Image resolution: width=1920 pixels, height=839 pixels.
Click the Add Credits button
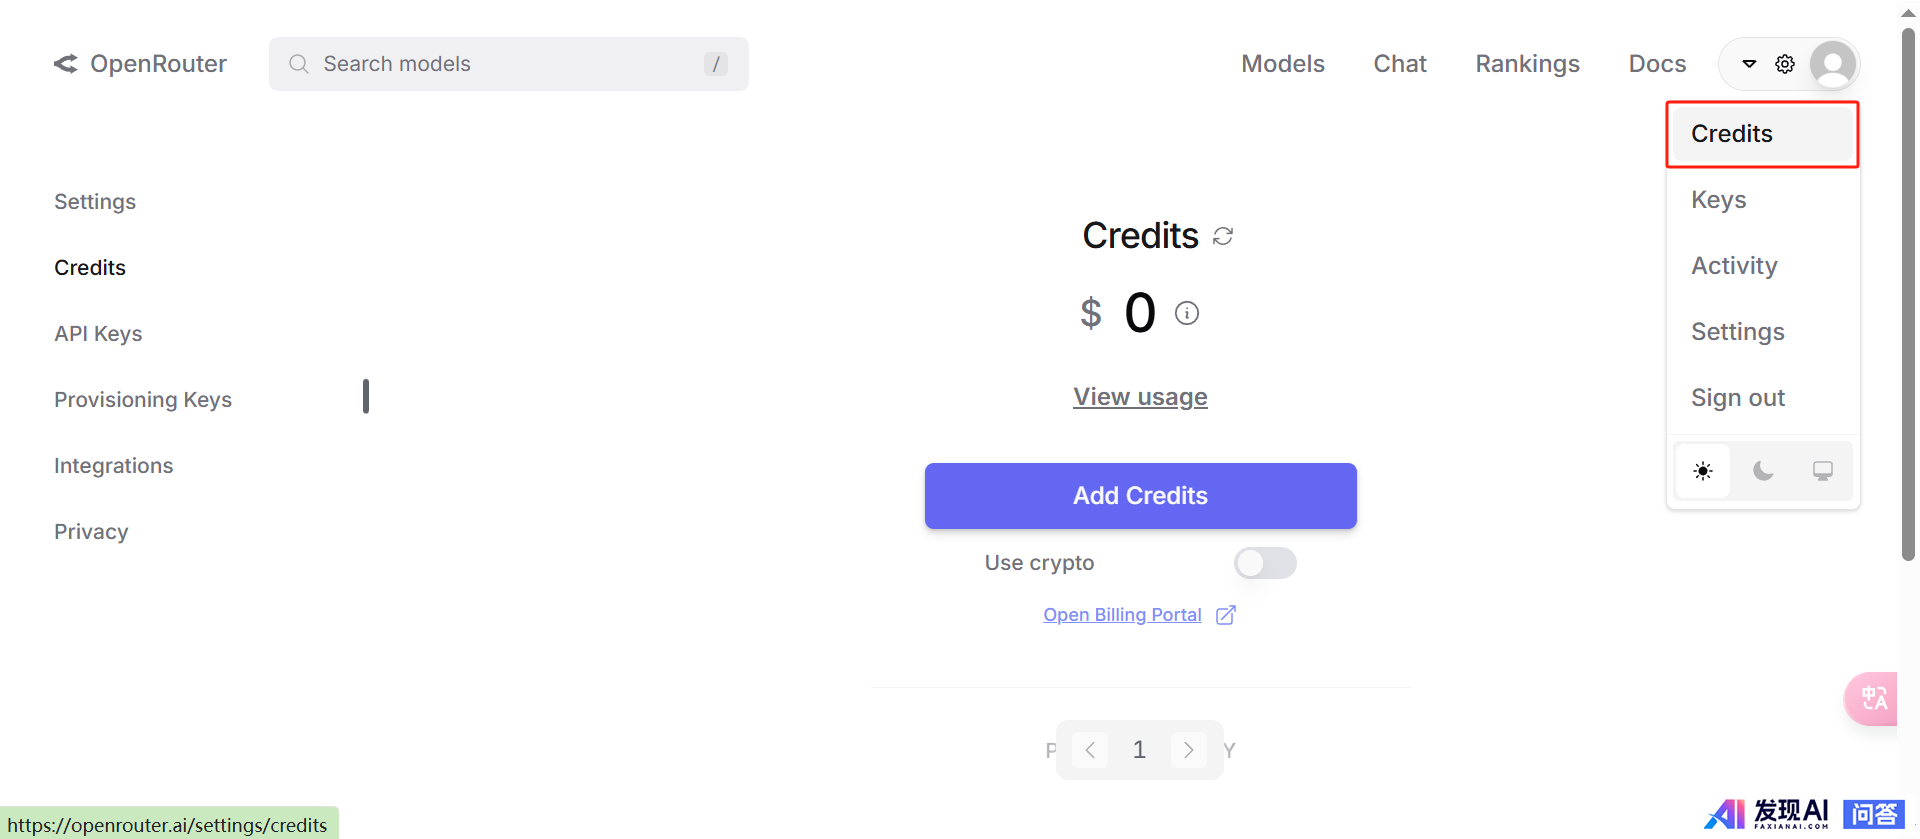pos(1140,496)
